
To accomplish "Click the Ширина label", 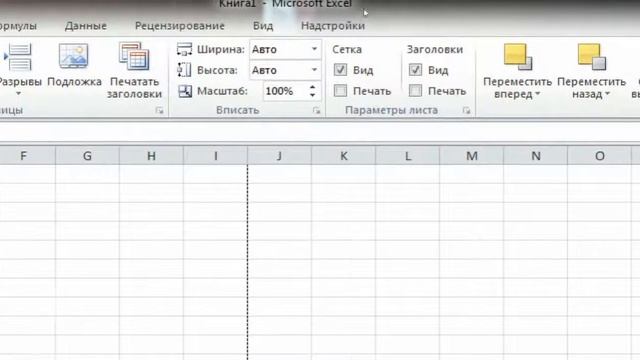I will (221, 49).
